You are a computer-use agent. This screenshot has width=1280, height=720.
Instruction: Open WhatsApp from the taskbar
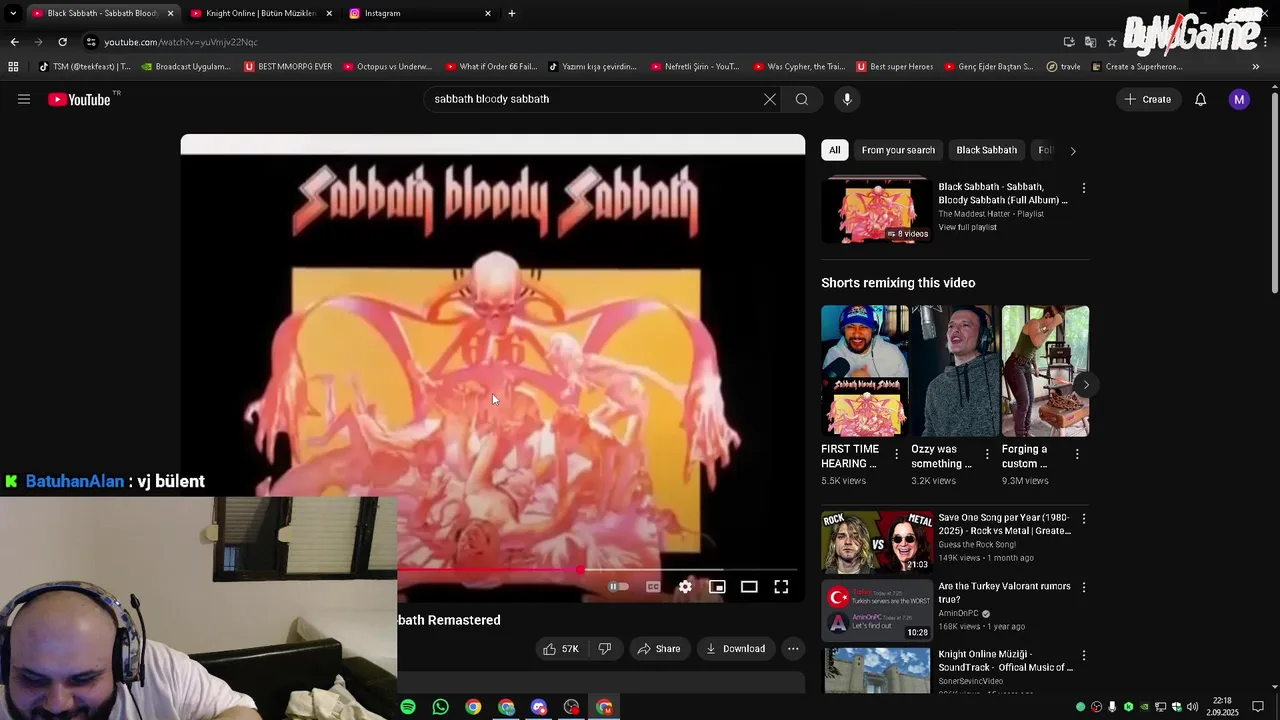pos(441,707)
